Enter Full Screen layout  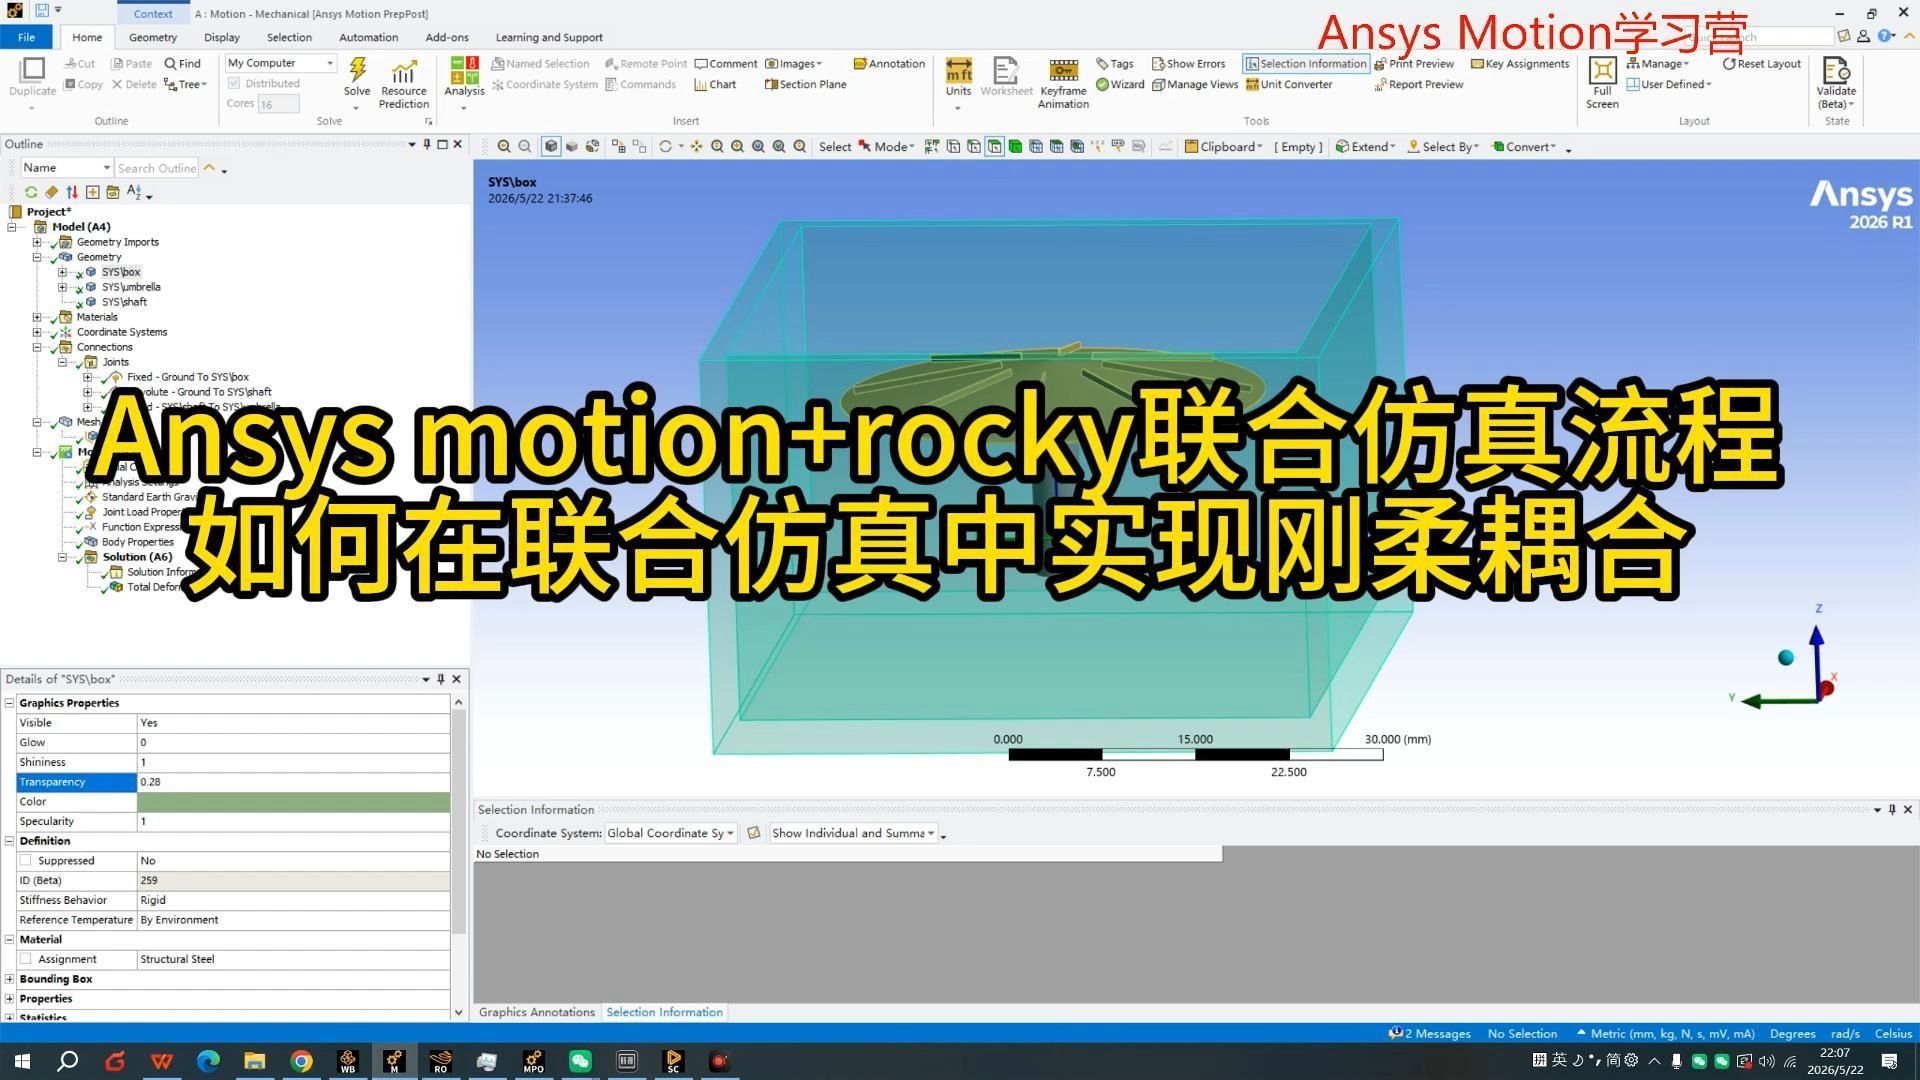(1602, 84)
